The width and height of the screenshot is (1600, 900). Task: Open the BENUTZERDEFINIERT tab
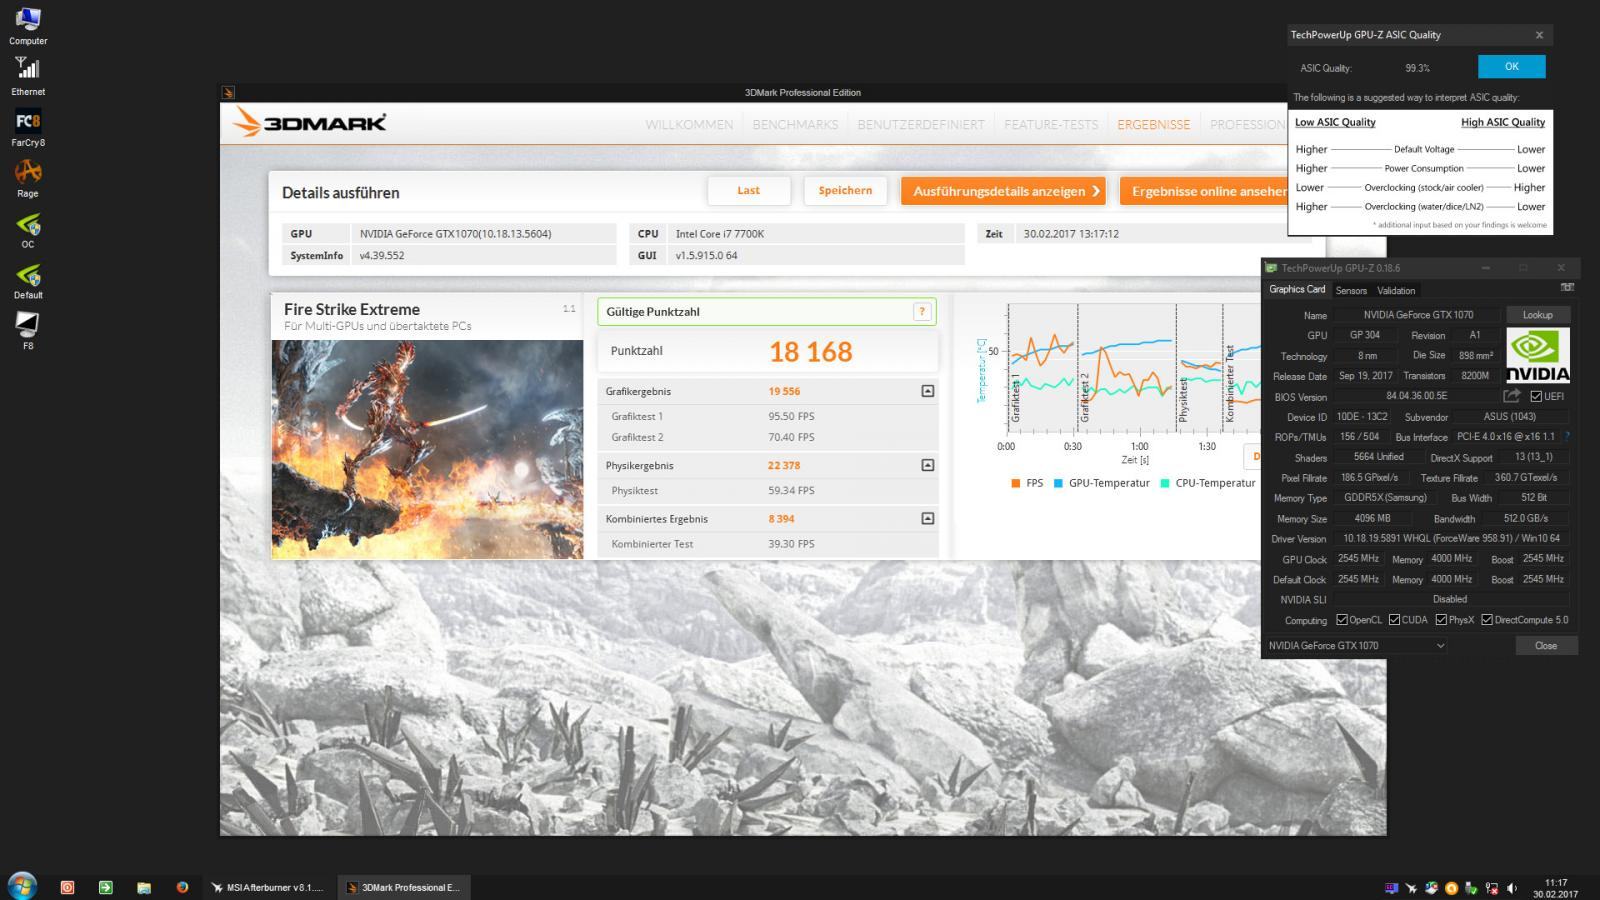(921, 125)
